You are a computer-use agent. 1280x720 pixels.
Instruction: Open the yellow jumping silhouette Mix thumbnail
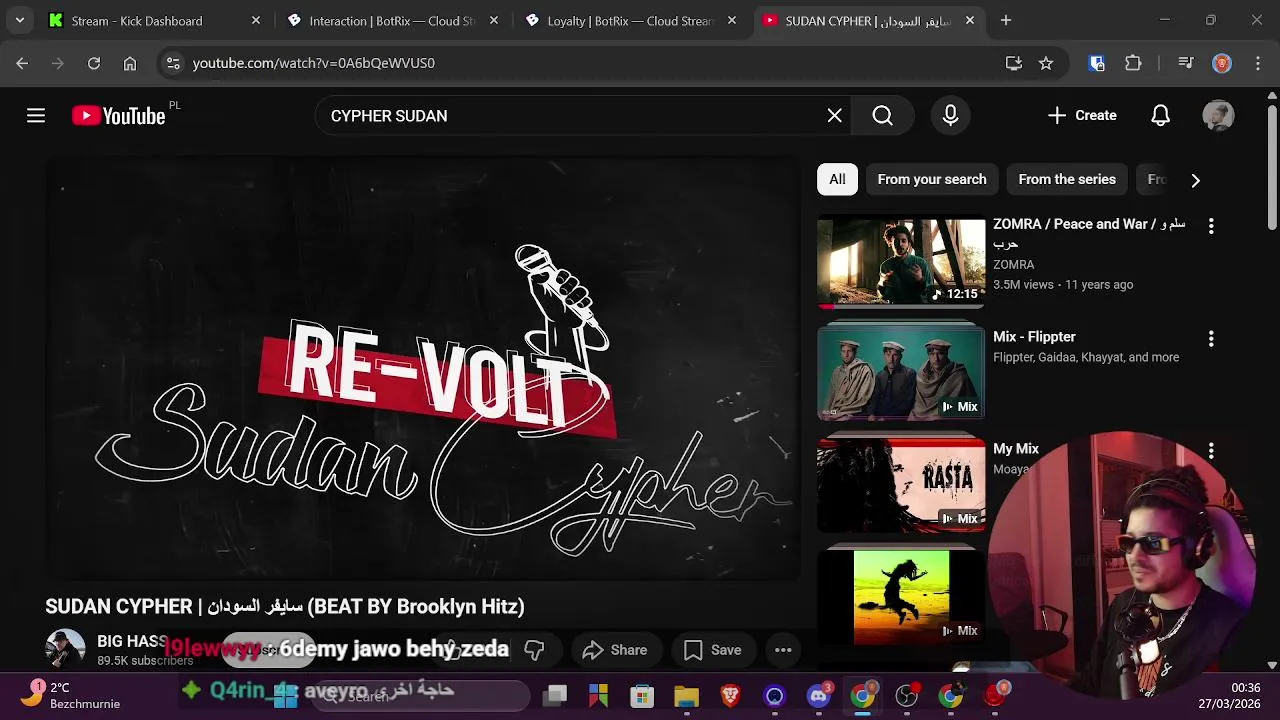tap(901, 597)
